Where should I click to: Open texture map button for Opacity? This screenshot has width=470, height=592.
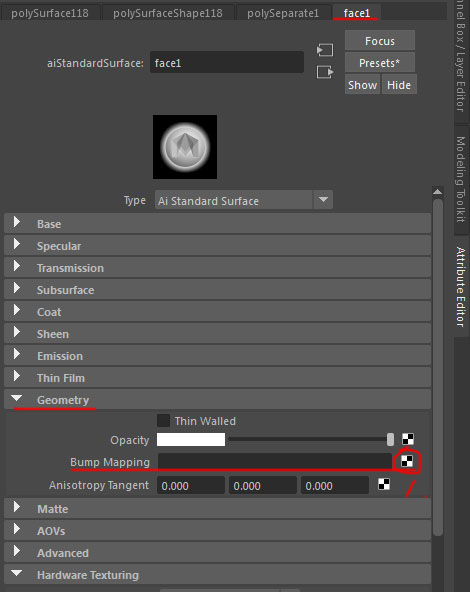click(x=408, y=439)
